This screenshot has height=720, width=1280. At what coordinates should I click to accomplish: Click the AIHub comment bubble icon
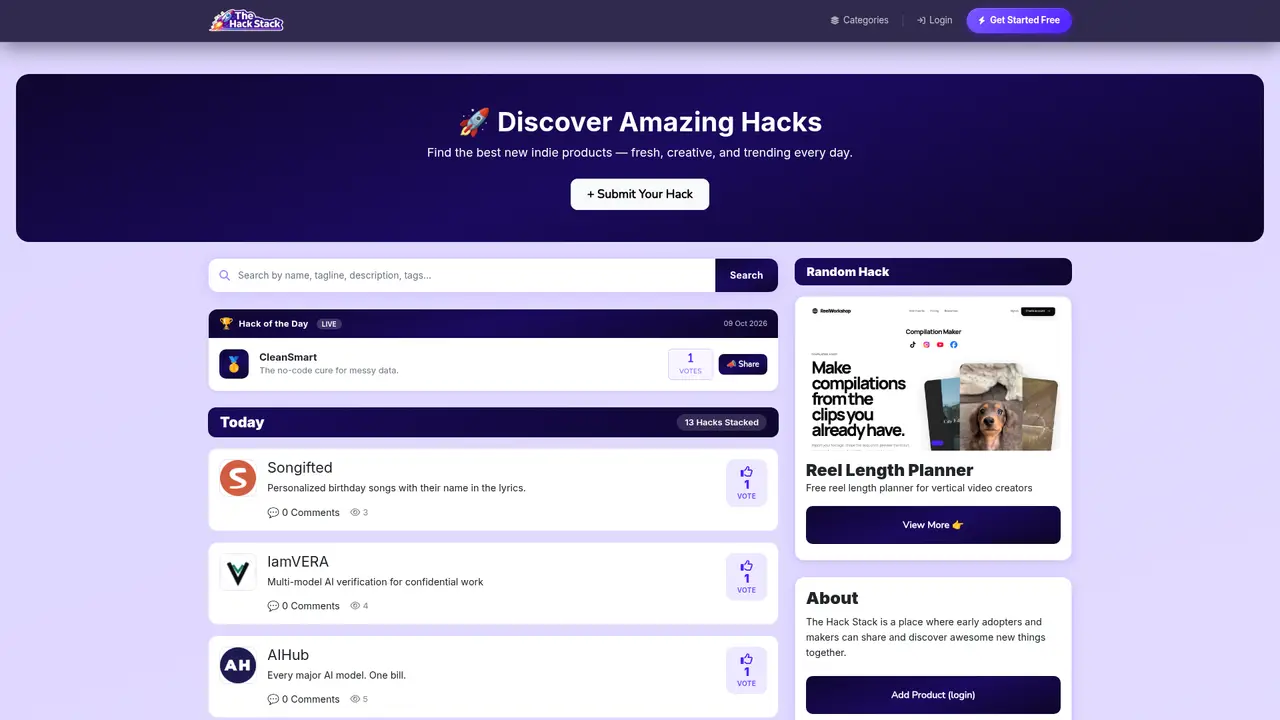tap(273, 699)
